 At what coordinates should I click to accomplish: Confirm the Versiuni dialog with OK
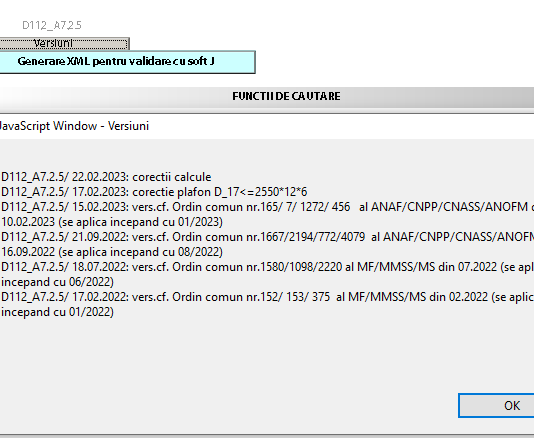(x=496, y=405)
